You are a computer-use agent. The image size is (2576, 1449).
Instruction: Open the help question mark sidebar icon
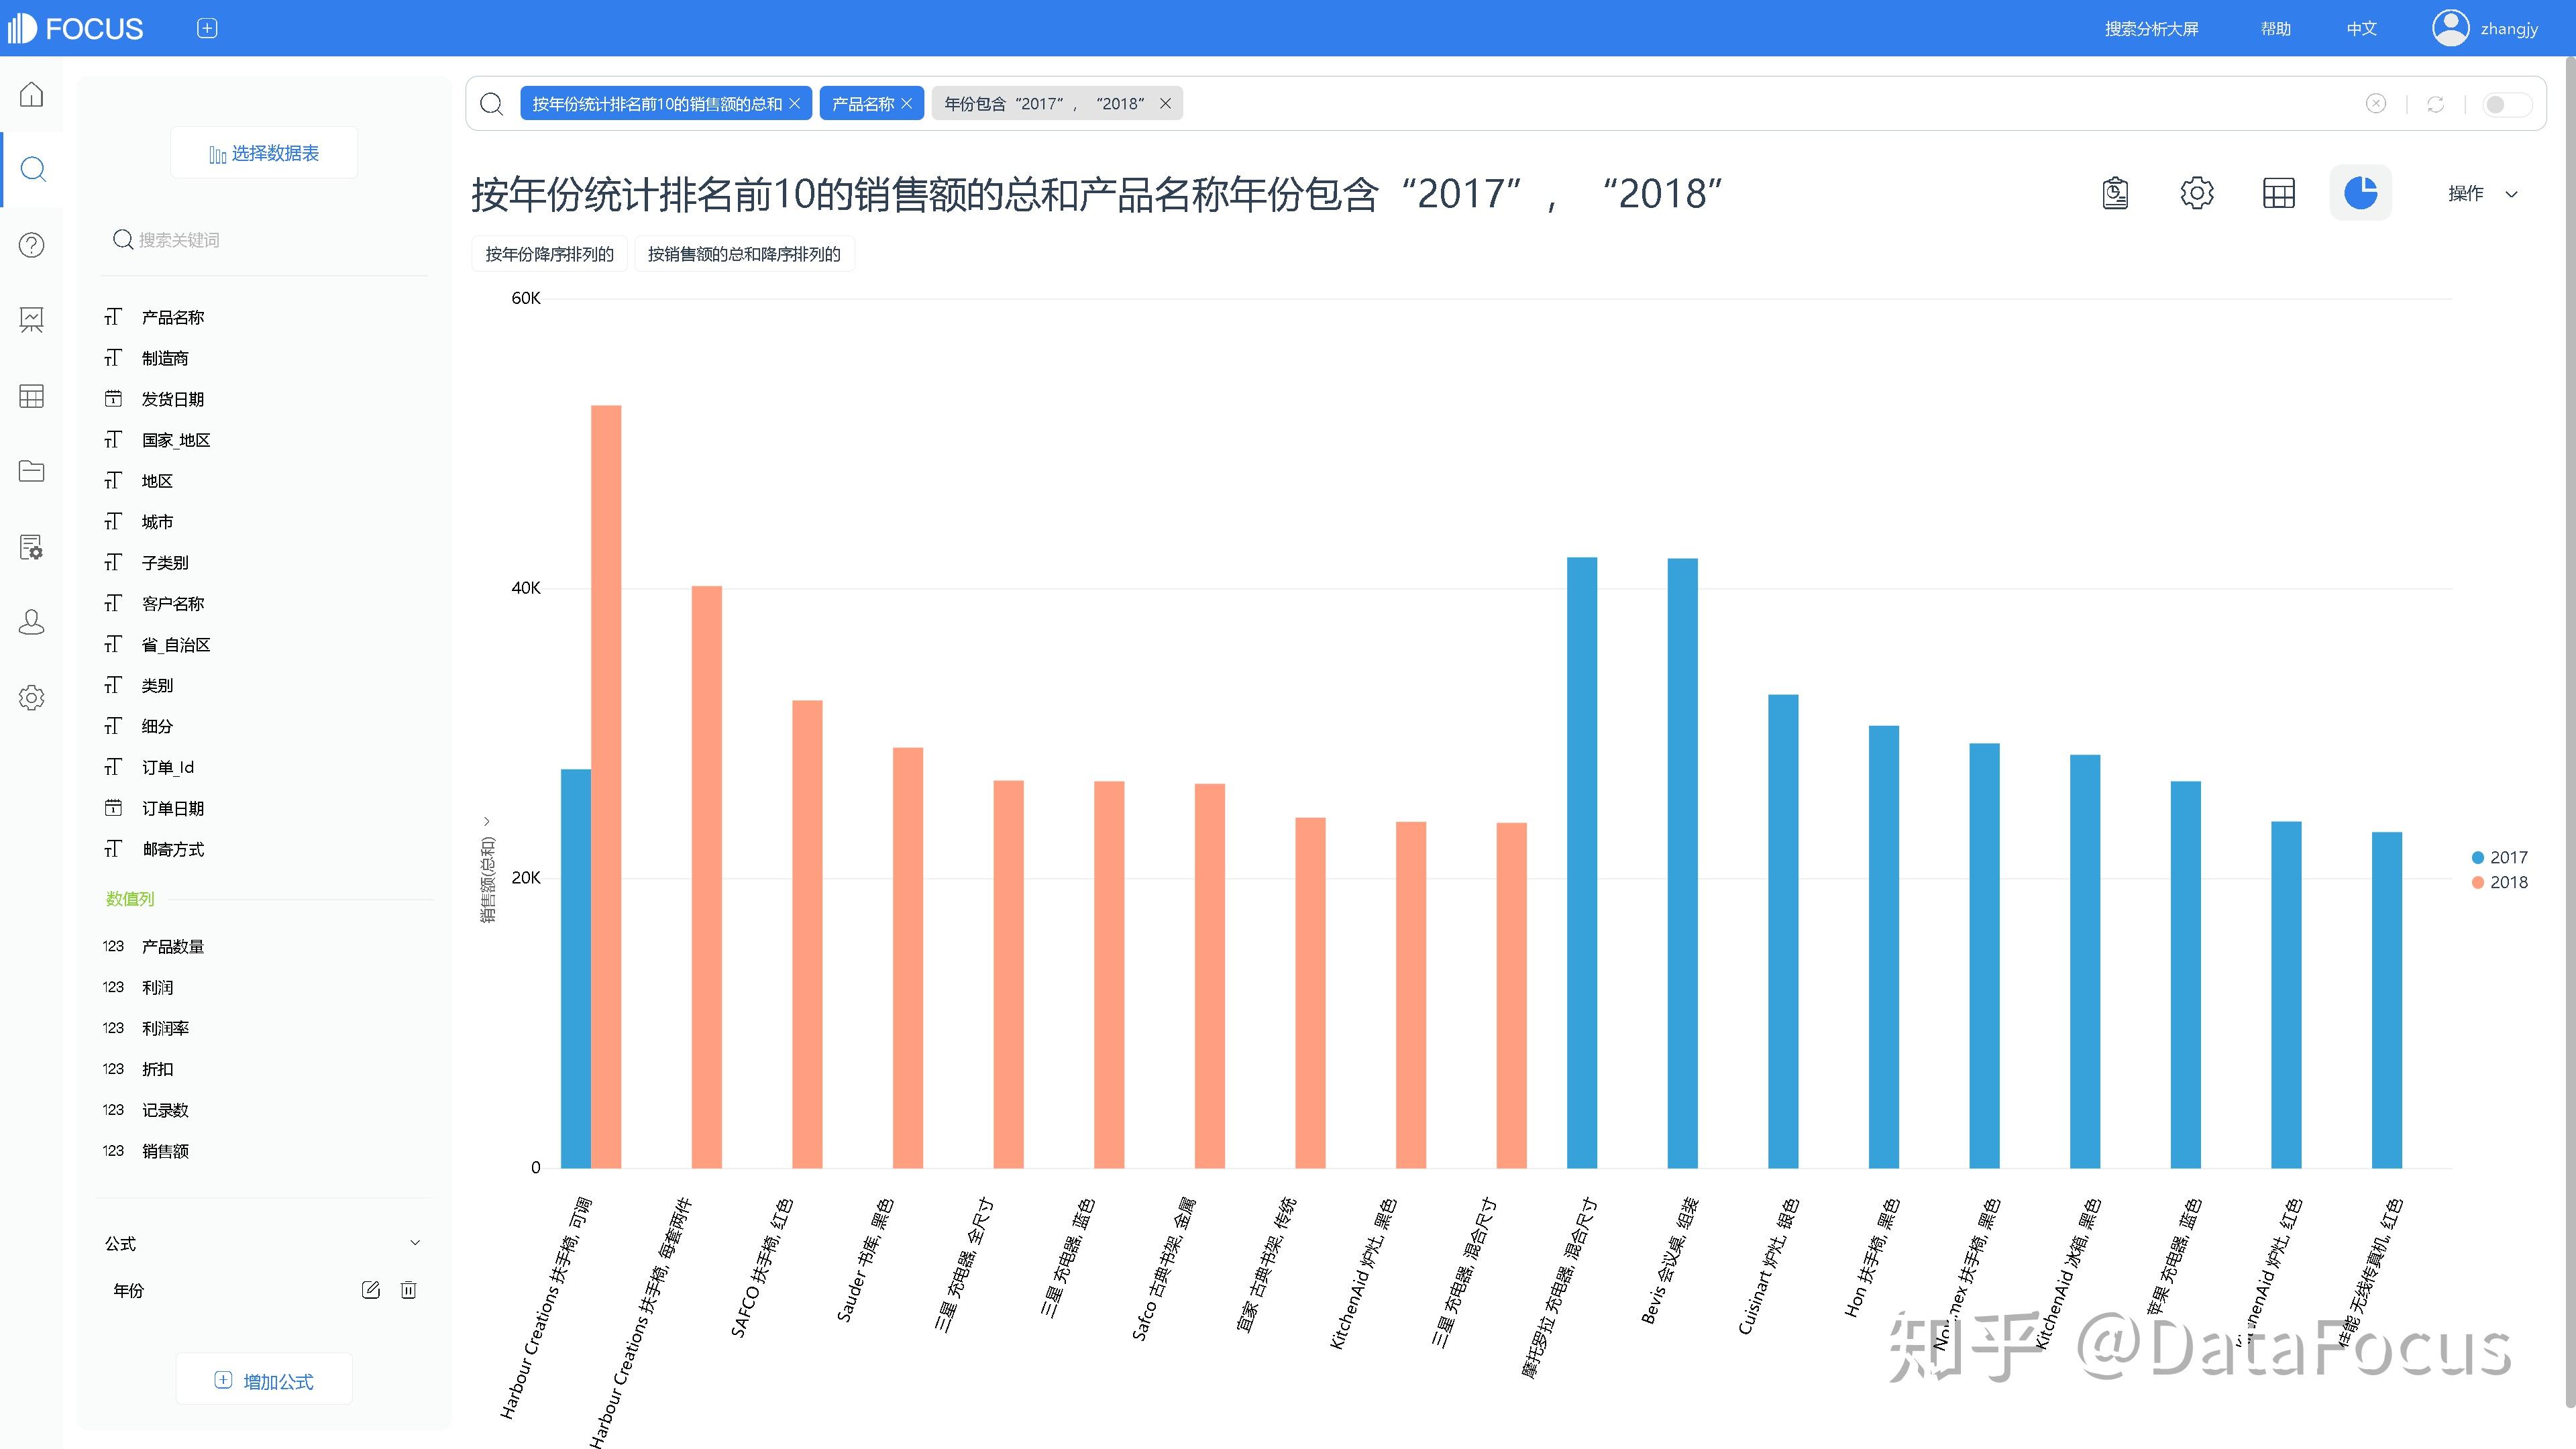32,245
